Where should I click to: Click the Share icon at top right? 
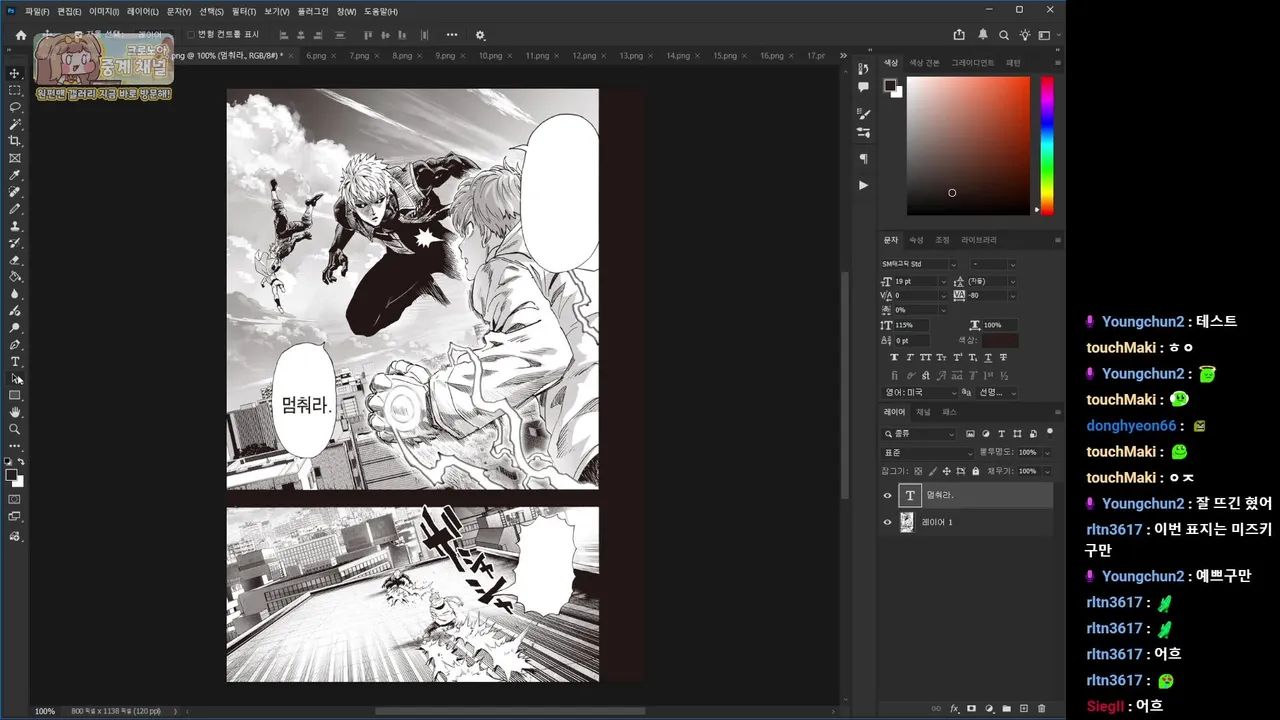959,35
